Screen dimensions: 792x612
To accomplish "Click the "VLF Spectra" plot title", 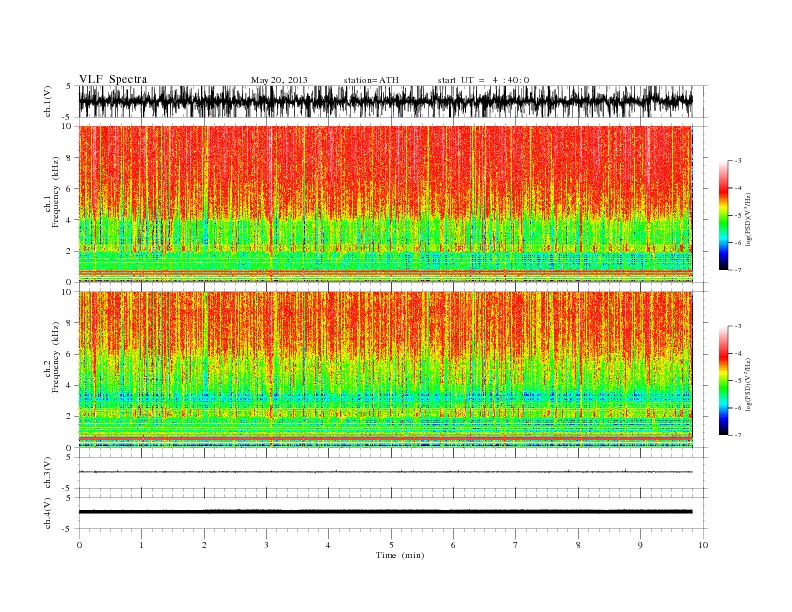I will pos(113,79).
